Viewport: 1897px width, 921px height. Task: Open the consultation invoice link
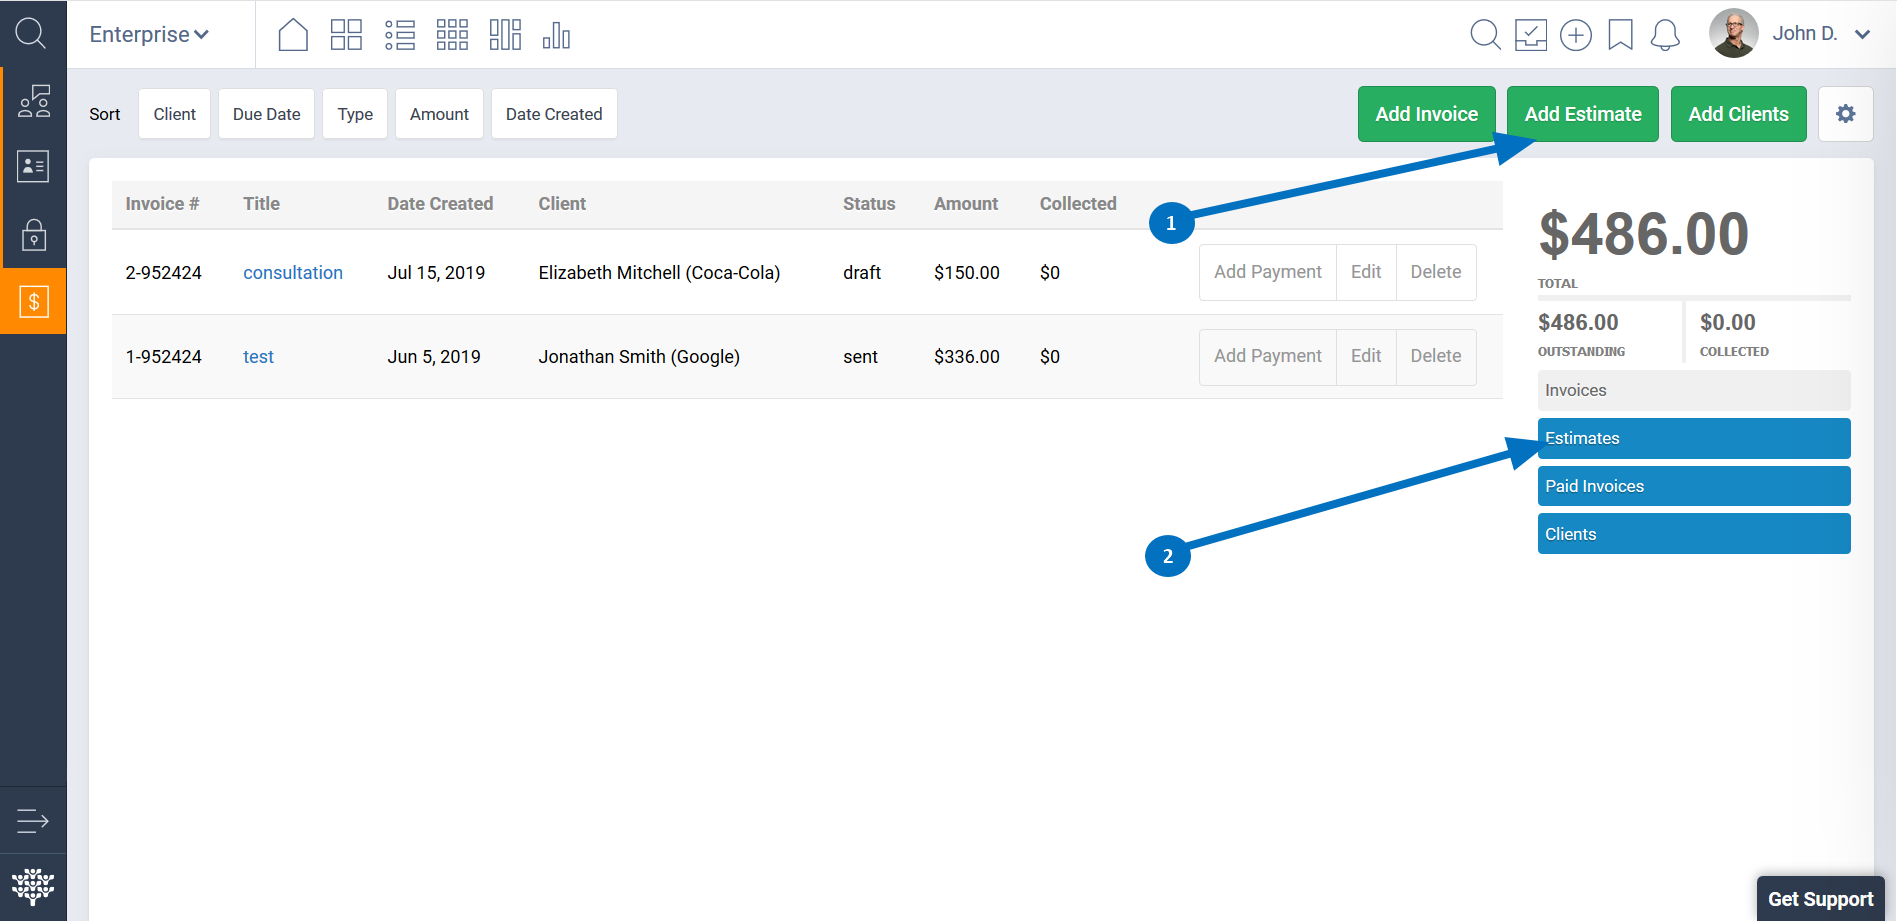[292, 273]
